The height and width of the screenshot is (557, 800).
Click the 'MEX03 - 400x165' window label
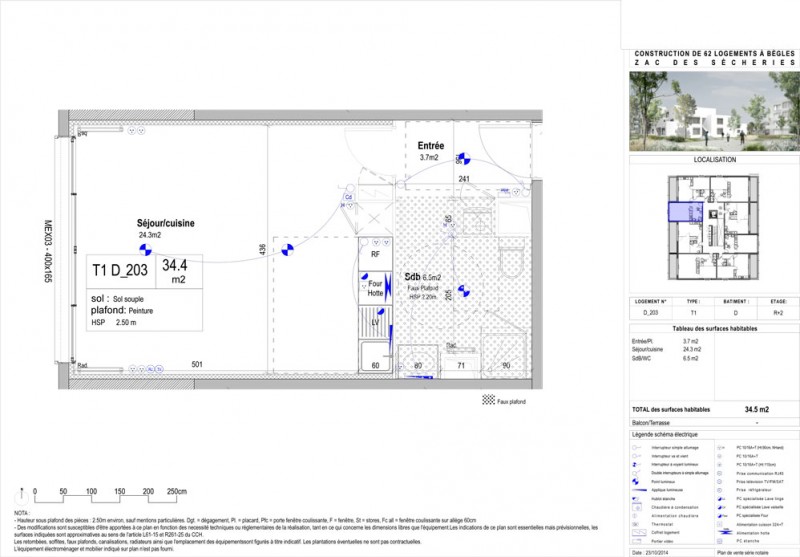coord(48,251)
